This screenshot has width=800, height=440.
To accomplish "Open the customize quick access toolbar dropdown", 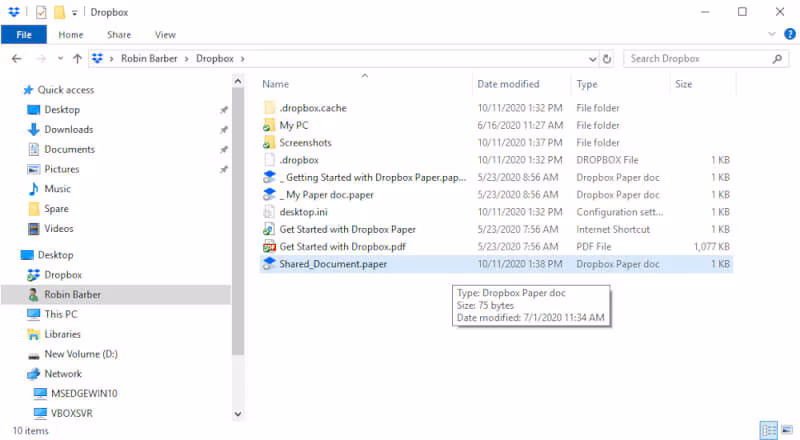I will 74,13.
